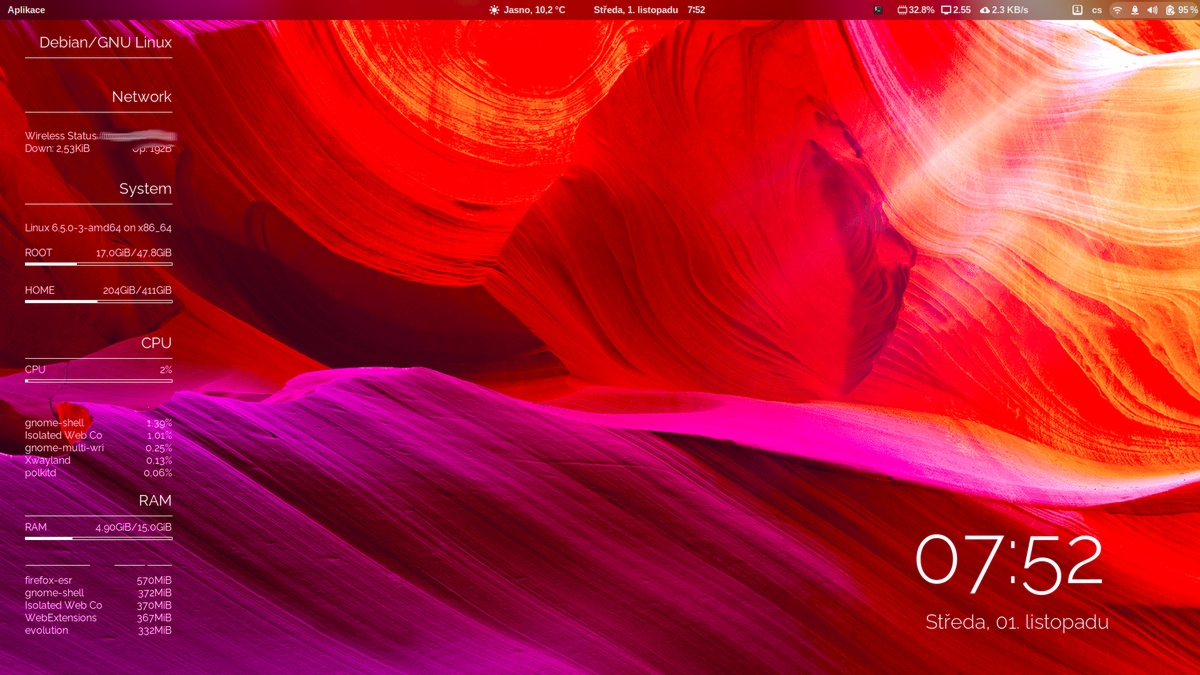
Task: Click the firefox-esr row in the RAM list
Action: (x=98, y=580)
